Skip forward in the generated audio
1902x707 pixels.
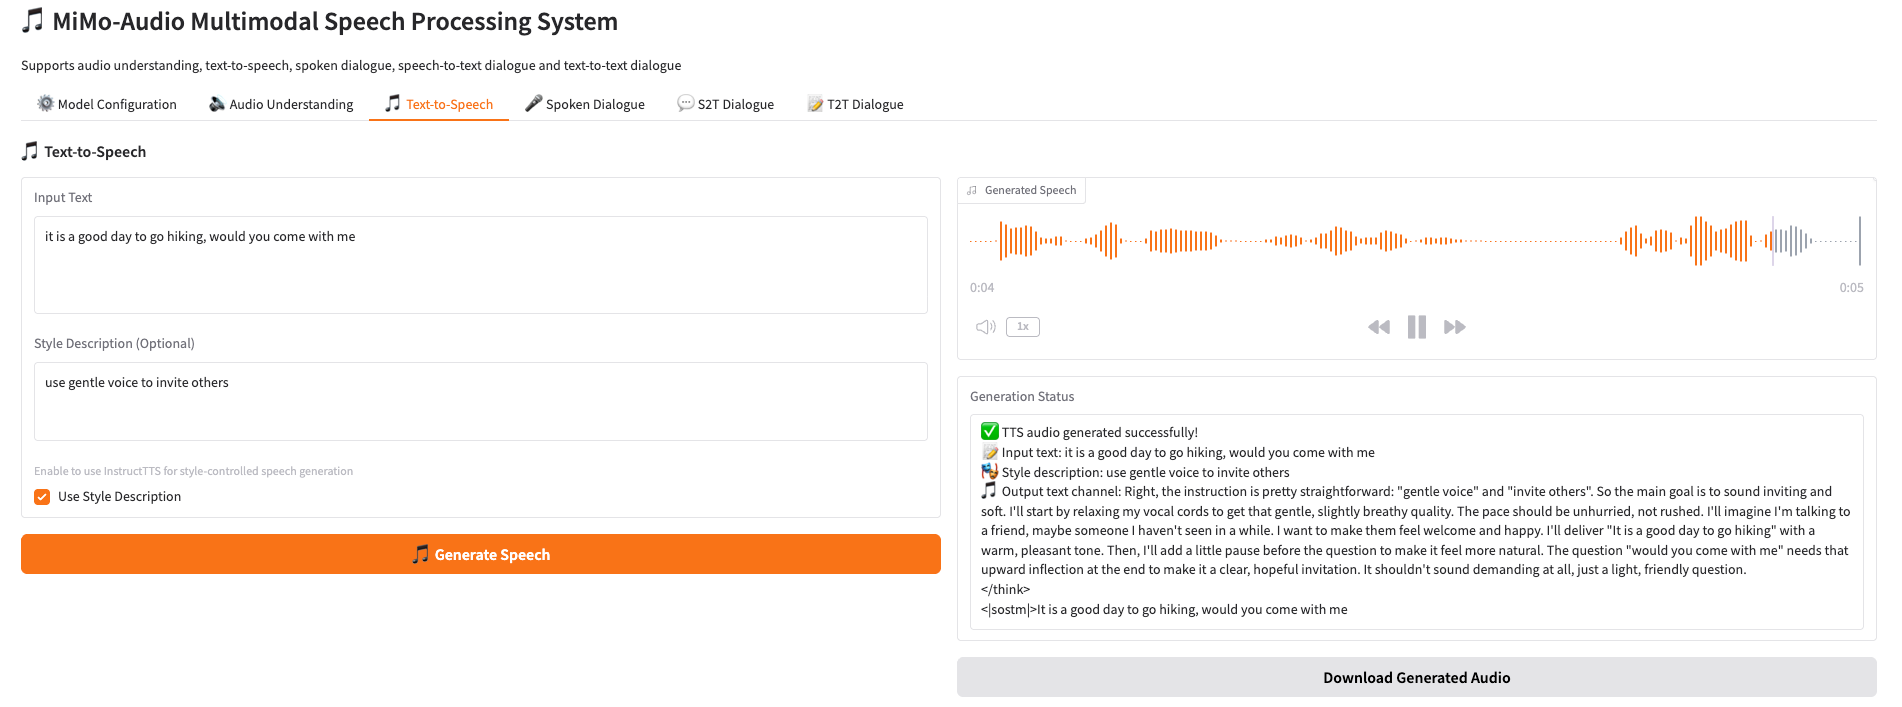coord(1455,327)
